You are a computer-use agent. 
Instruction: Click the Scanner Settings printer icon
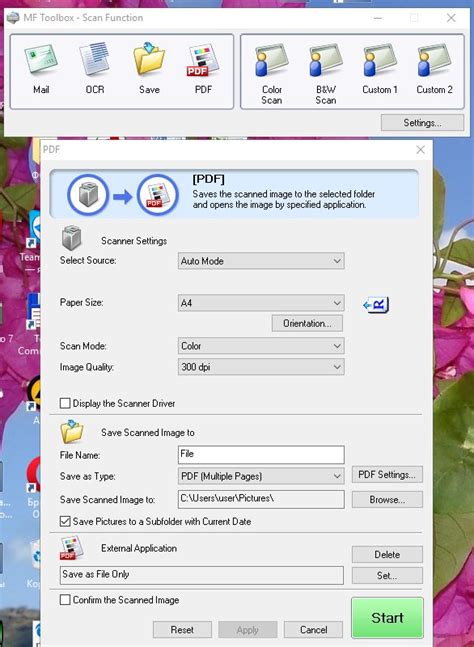click(71, 238)
